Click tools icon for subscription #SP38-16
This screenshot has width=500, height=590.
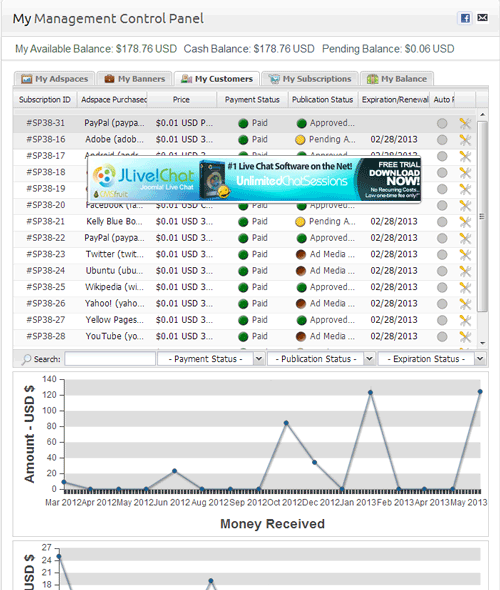[465, 140]
